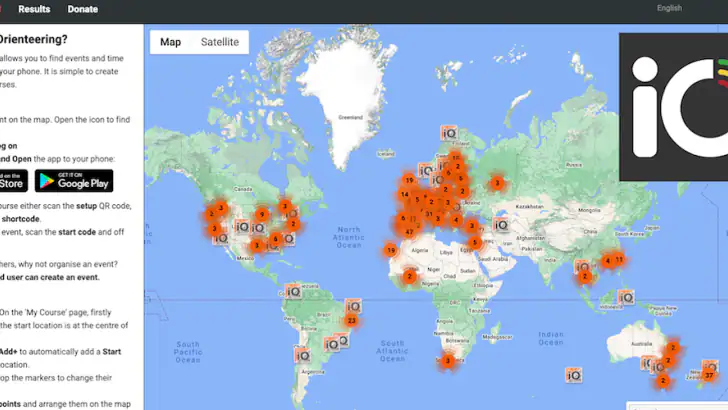
Task: Open the cluster 3 marker in Russia
Action: [497, 182]
